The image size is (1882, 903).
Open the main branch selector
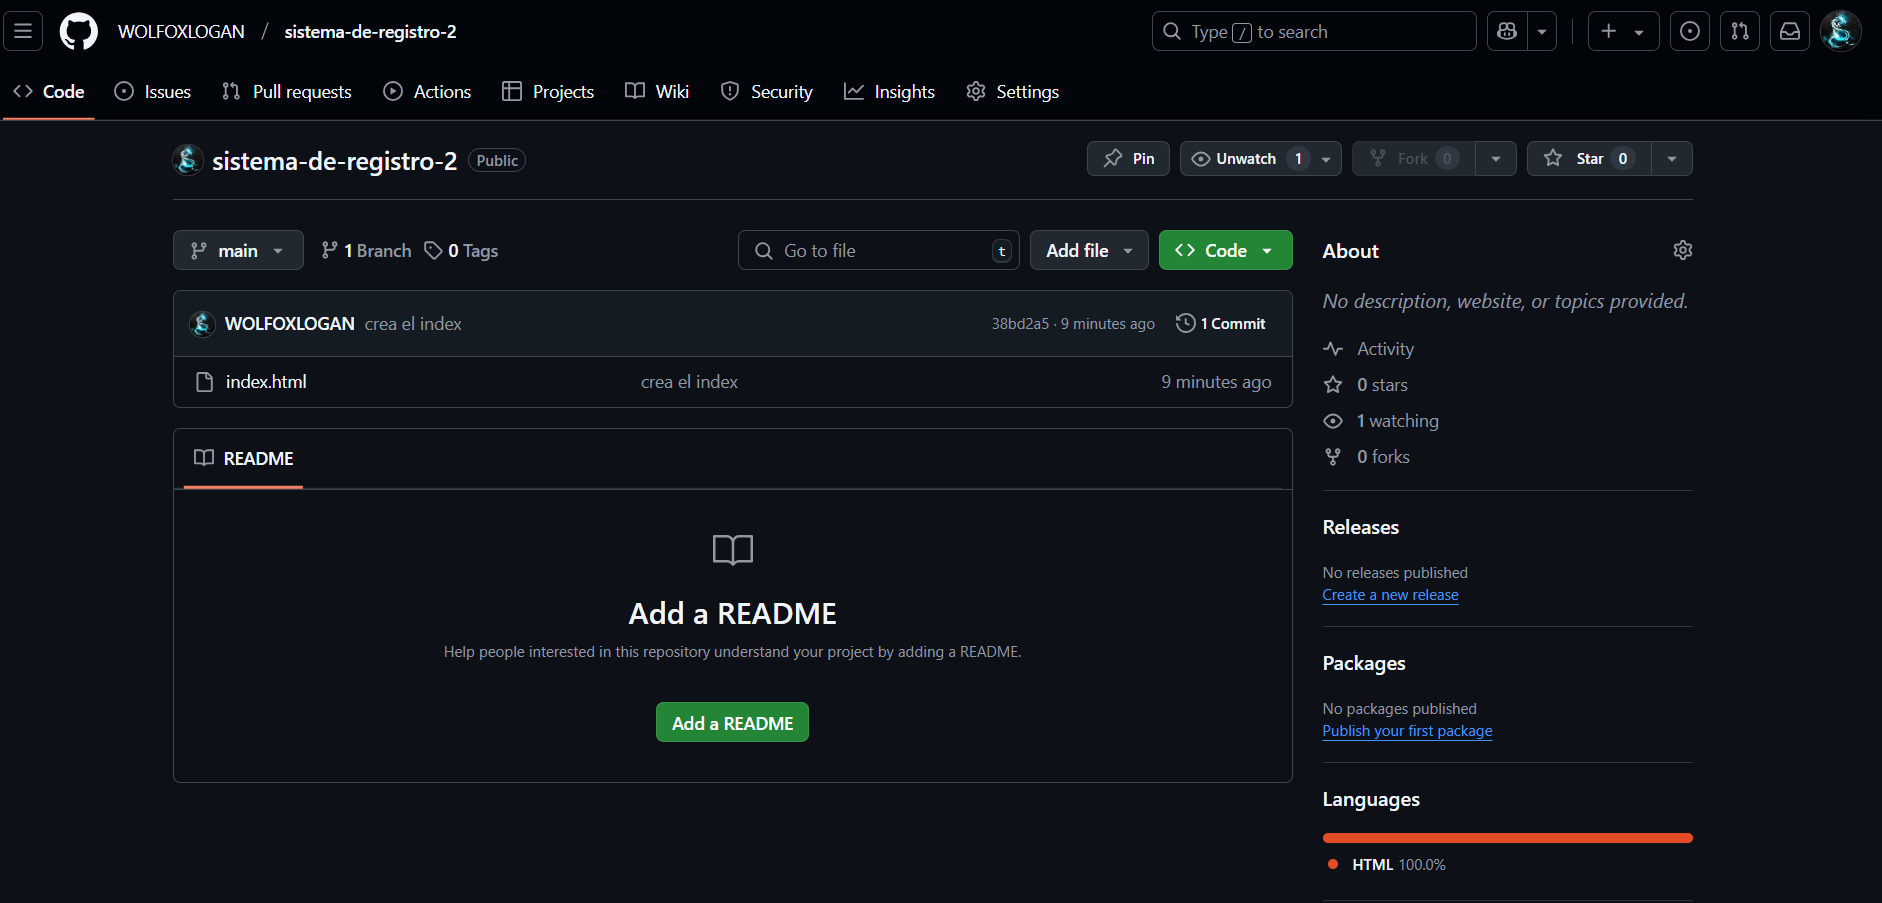(x=238, y=250)
